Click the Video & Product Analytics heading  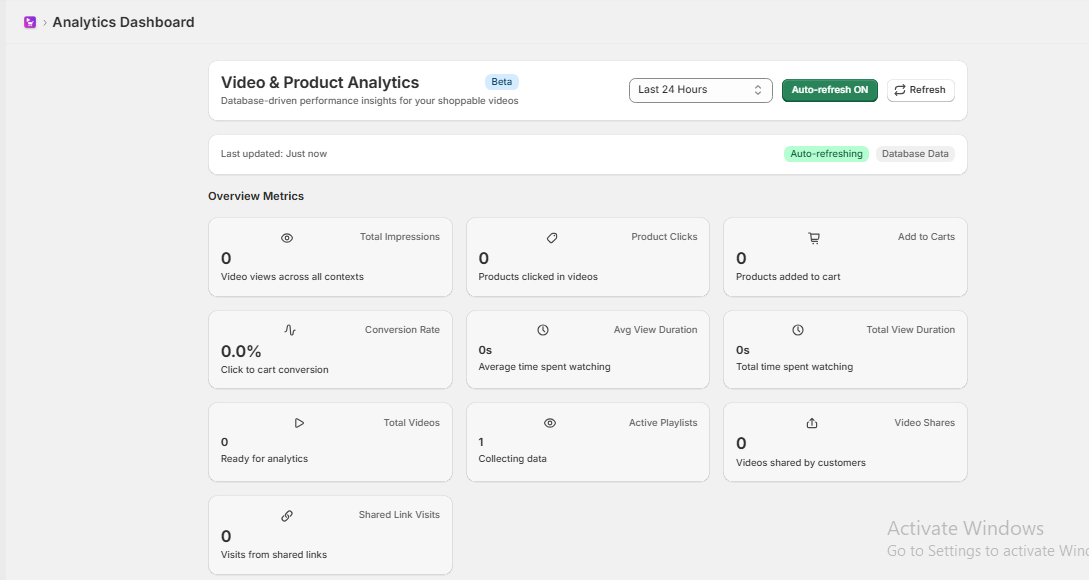[x=320, y=83]
